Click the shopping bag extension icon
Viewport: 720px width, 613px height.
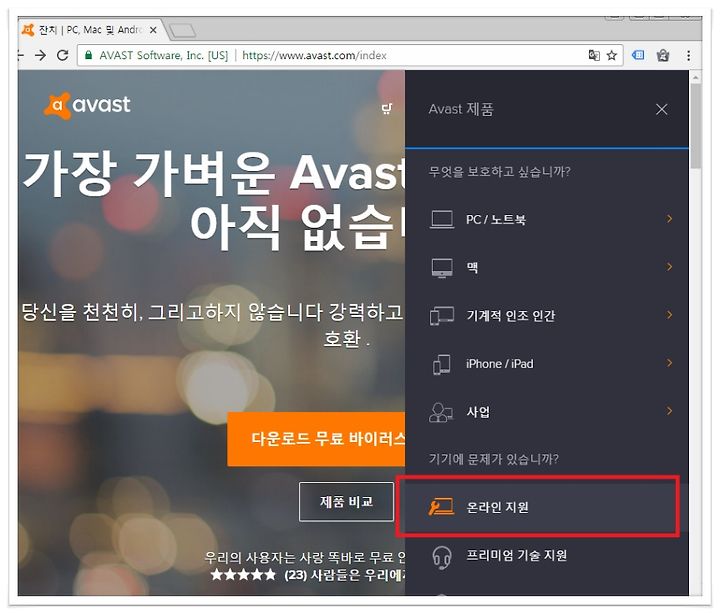(663, 56)
